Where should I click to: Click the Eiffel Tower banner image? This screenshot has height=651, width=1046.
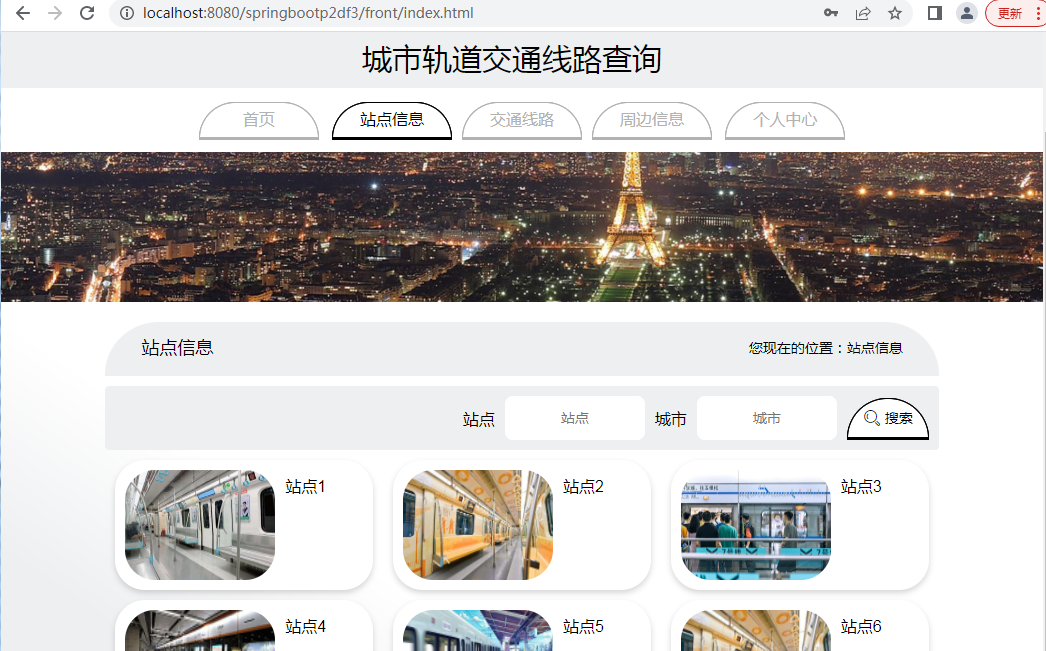[x=522, y=227]
